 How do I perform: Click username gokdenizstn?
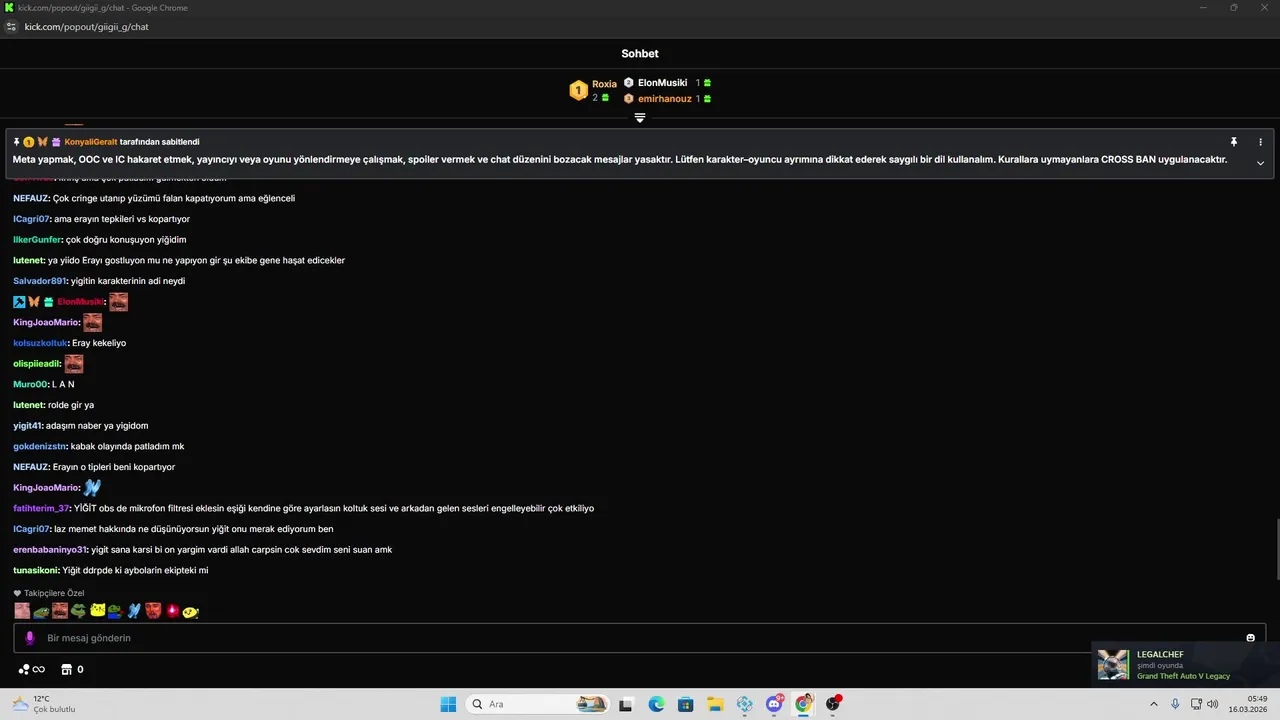pos(40,446)
